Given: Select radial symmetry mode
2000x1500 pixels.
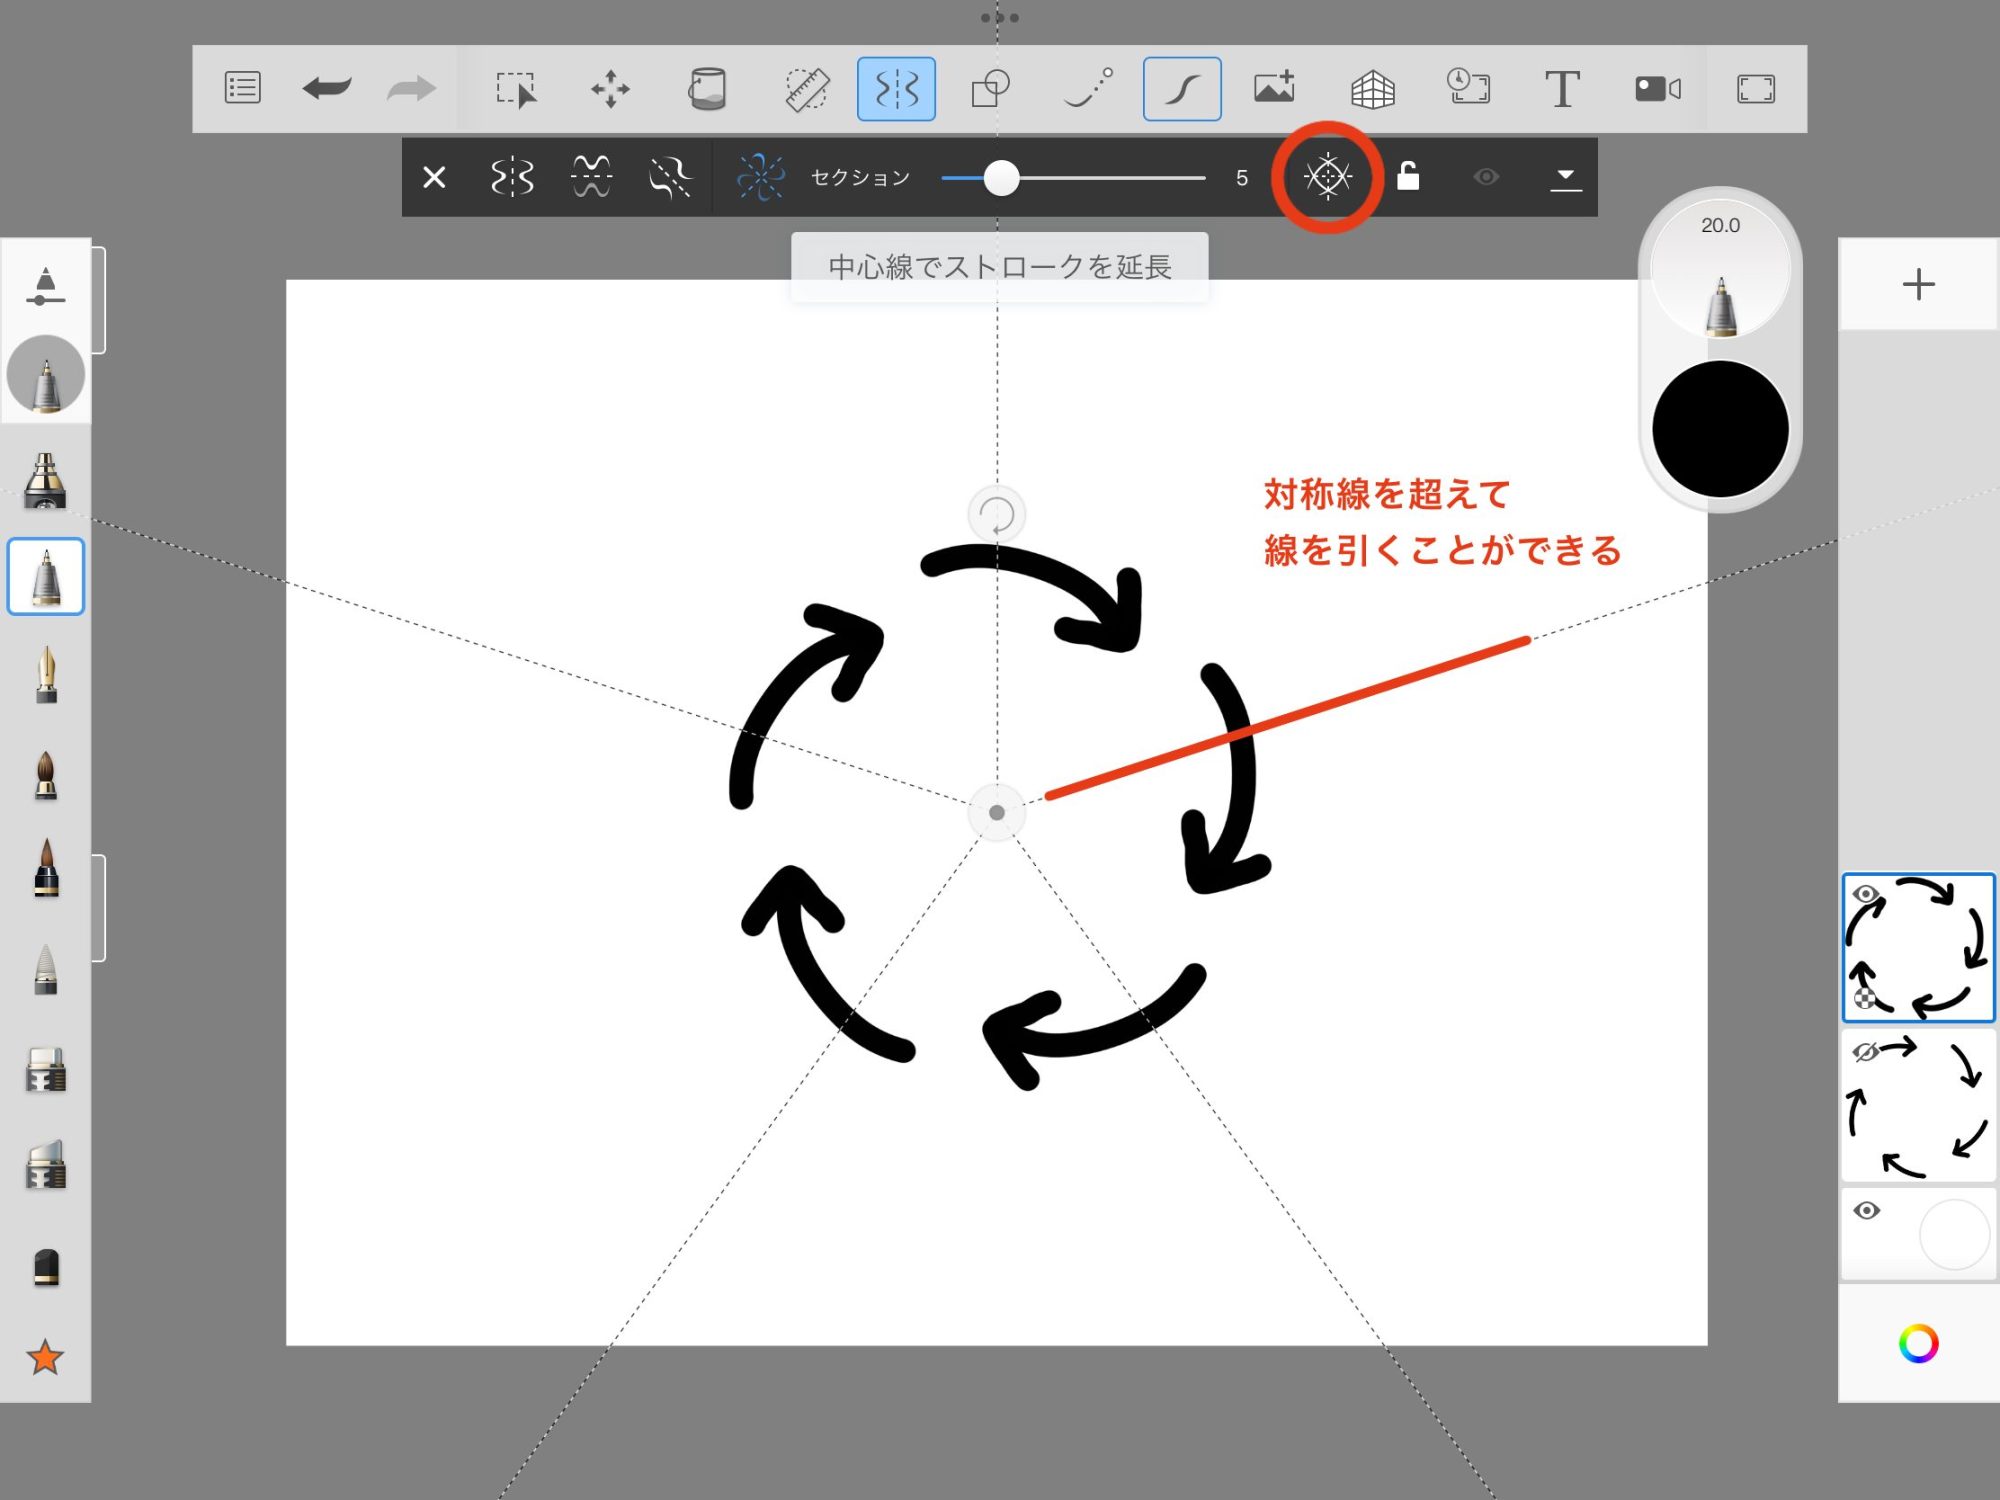Looking at the screenshot, I should pos(760,177).
